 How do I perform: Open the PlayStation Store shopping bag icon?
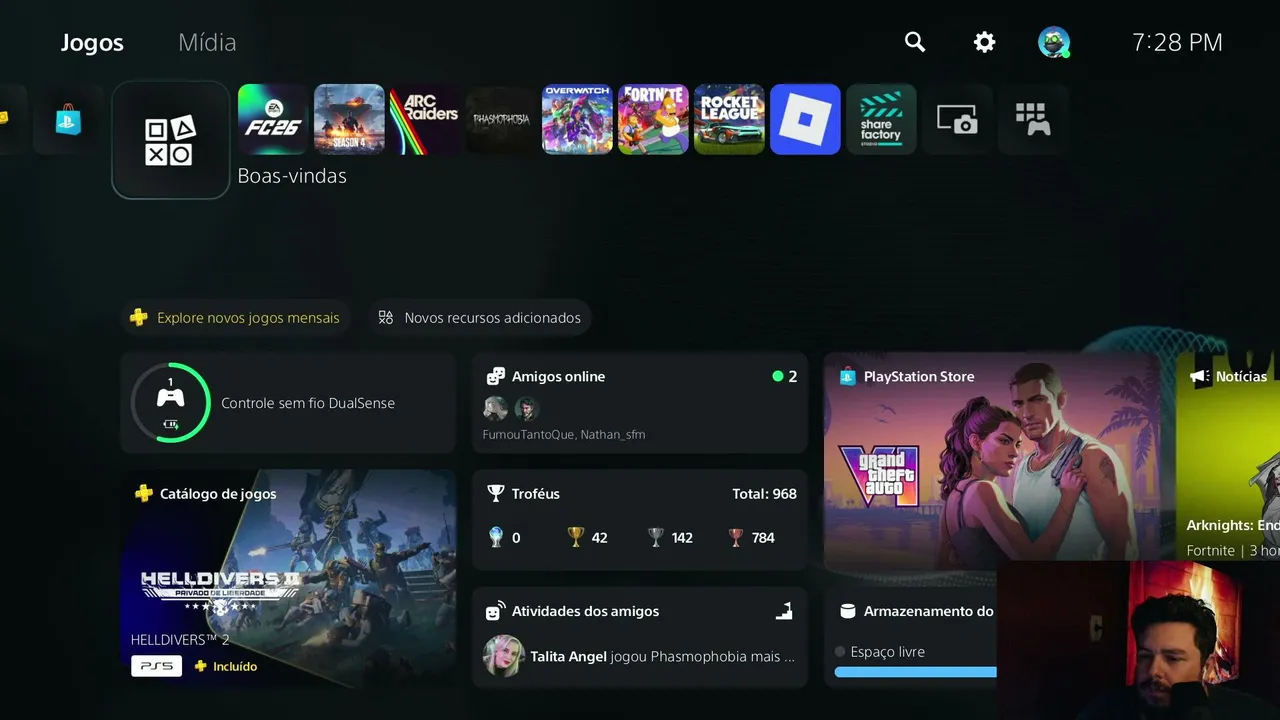click(68, 120)
